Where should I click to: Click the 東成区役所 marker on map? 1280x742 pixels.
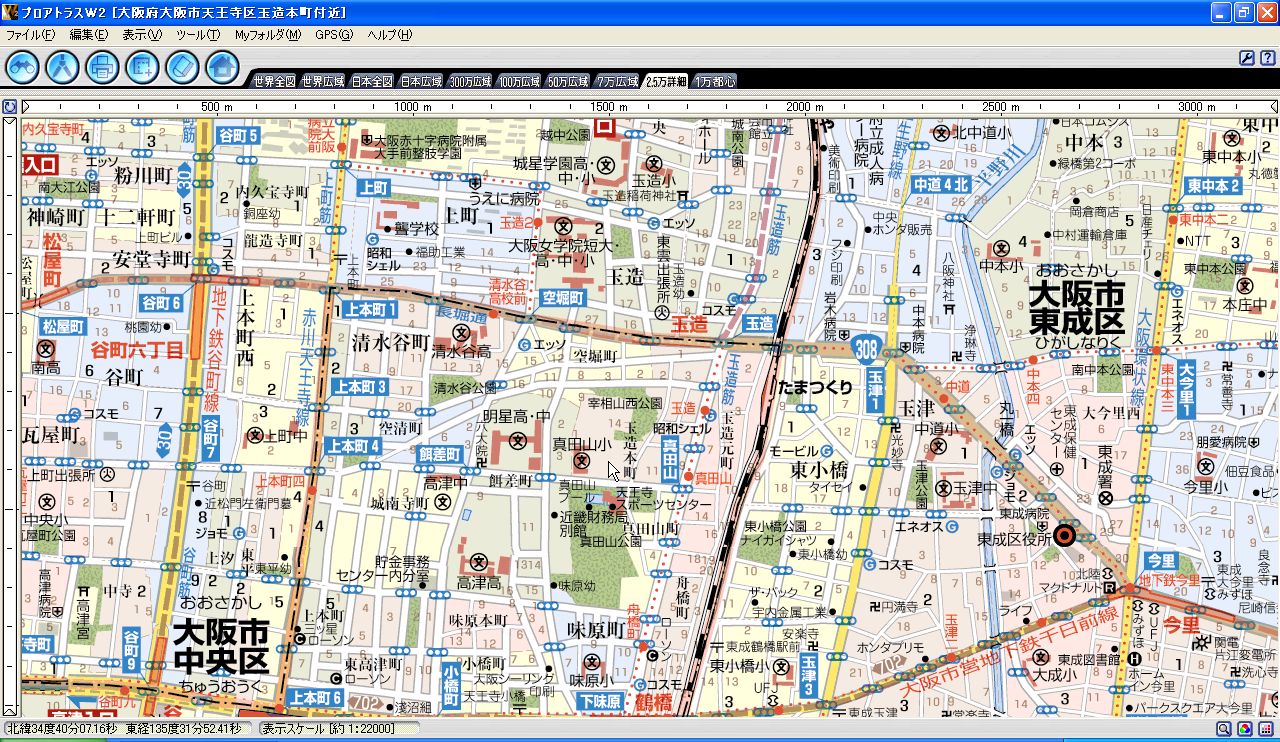click(x=1065, y=536)
